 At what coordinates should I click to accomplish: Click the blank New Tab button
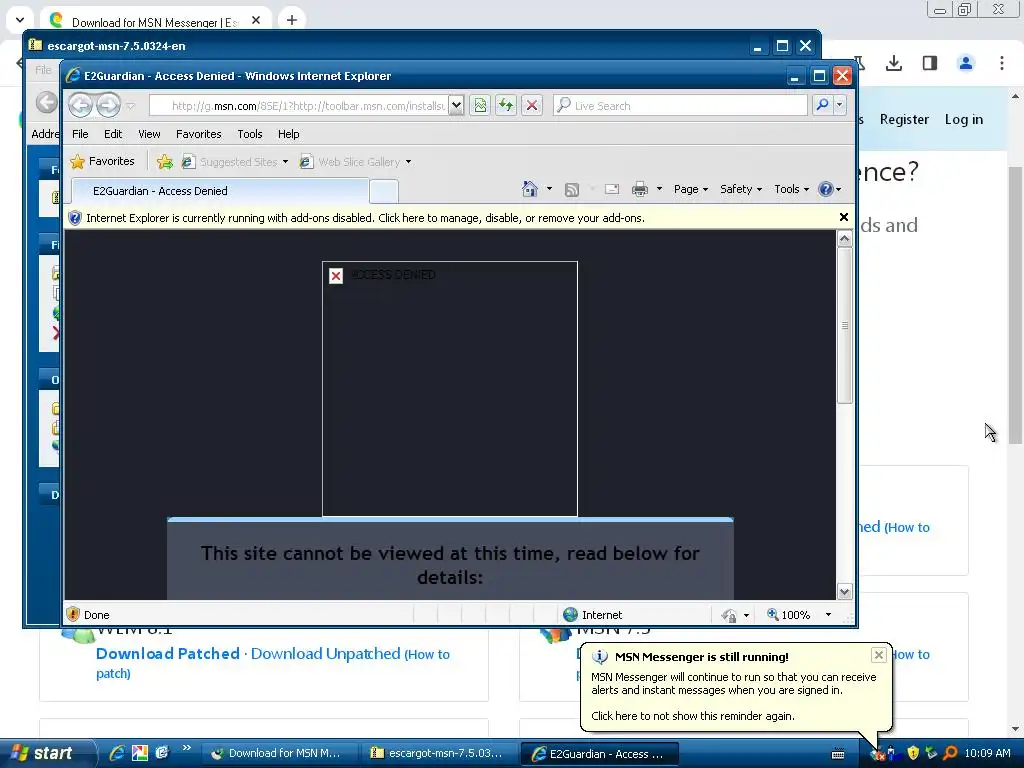[x=384, y=191]
